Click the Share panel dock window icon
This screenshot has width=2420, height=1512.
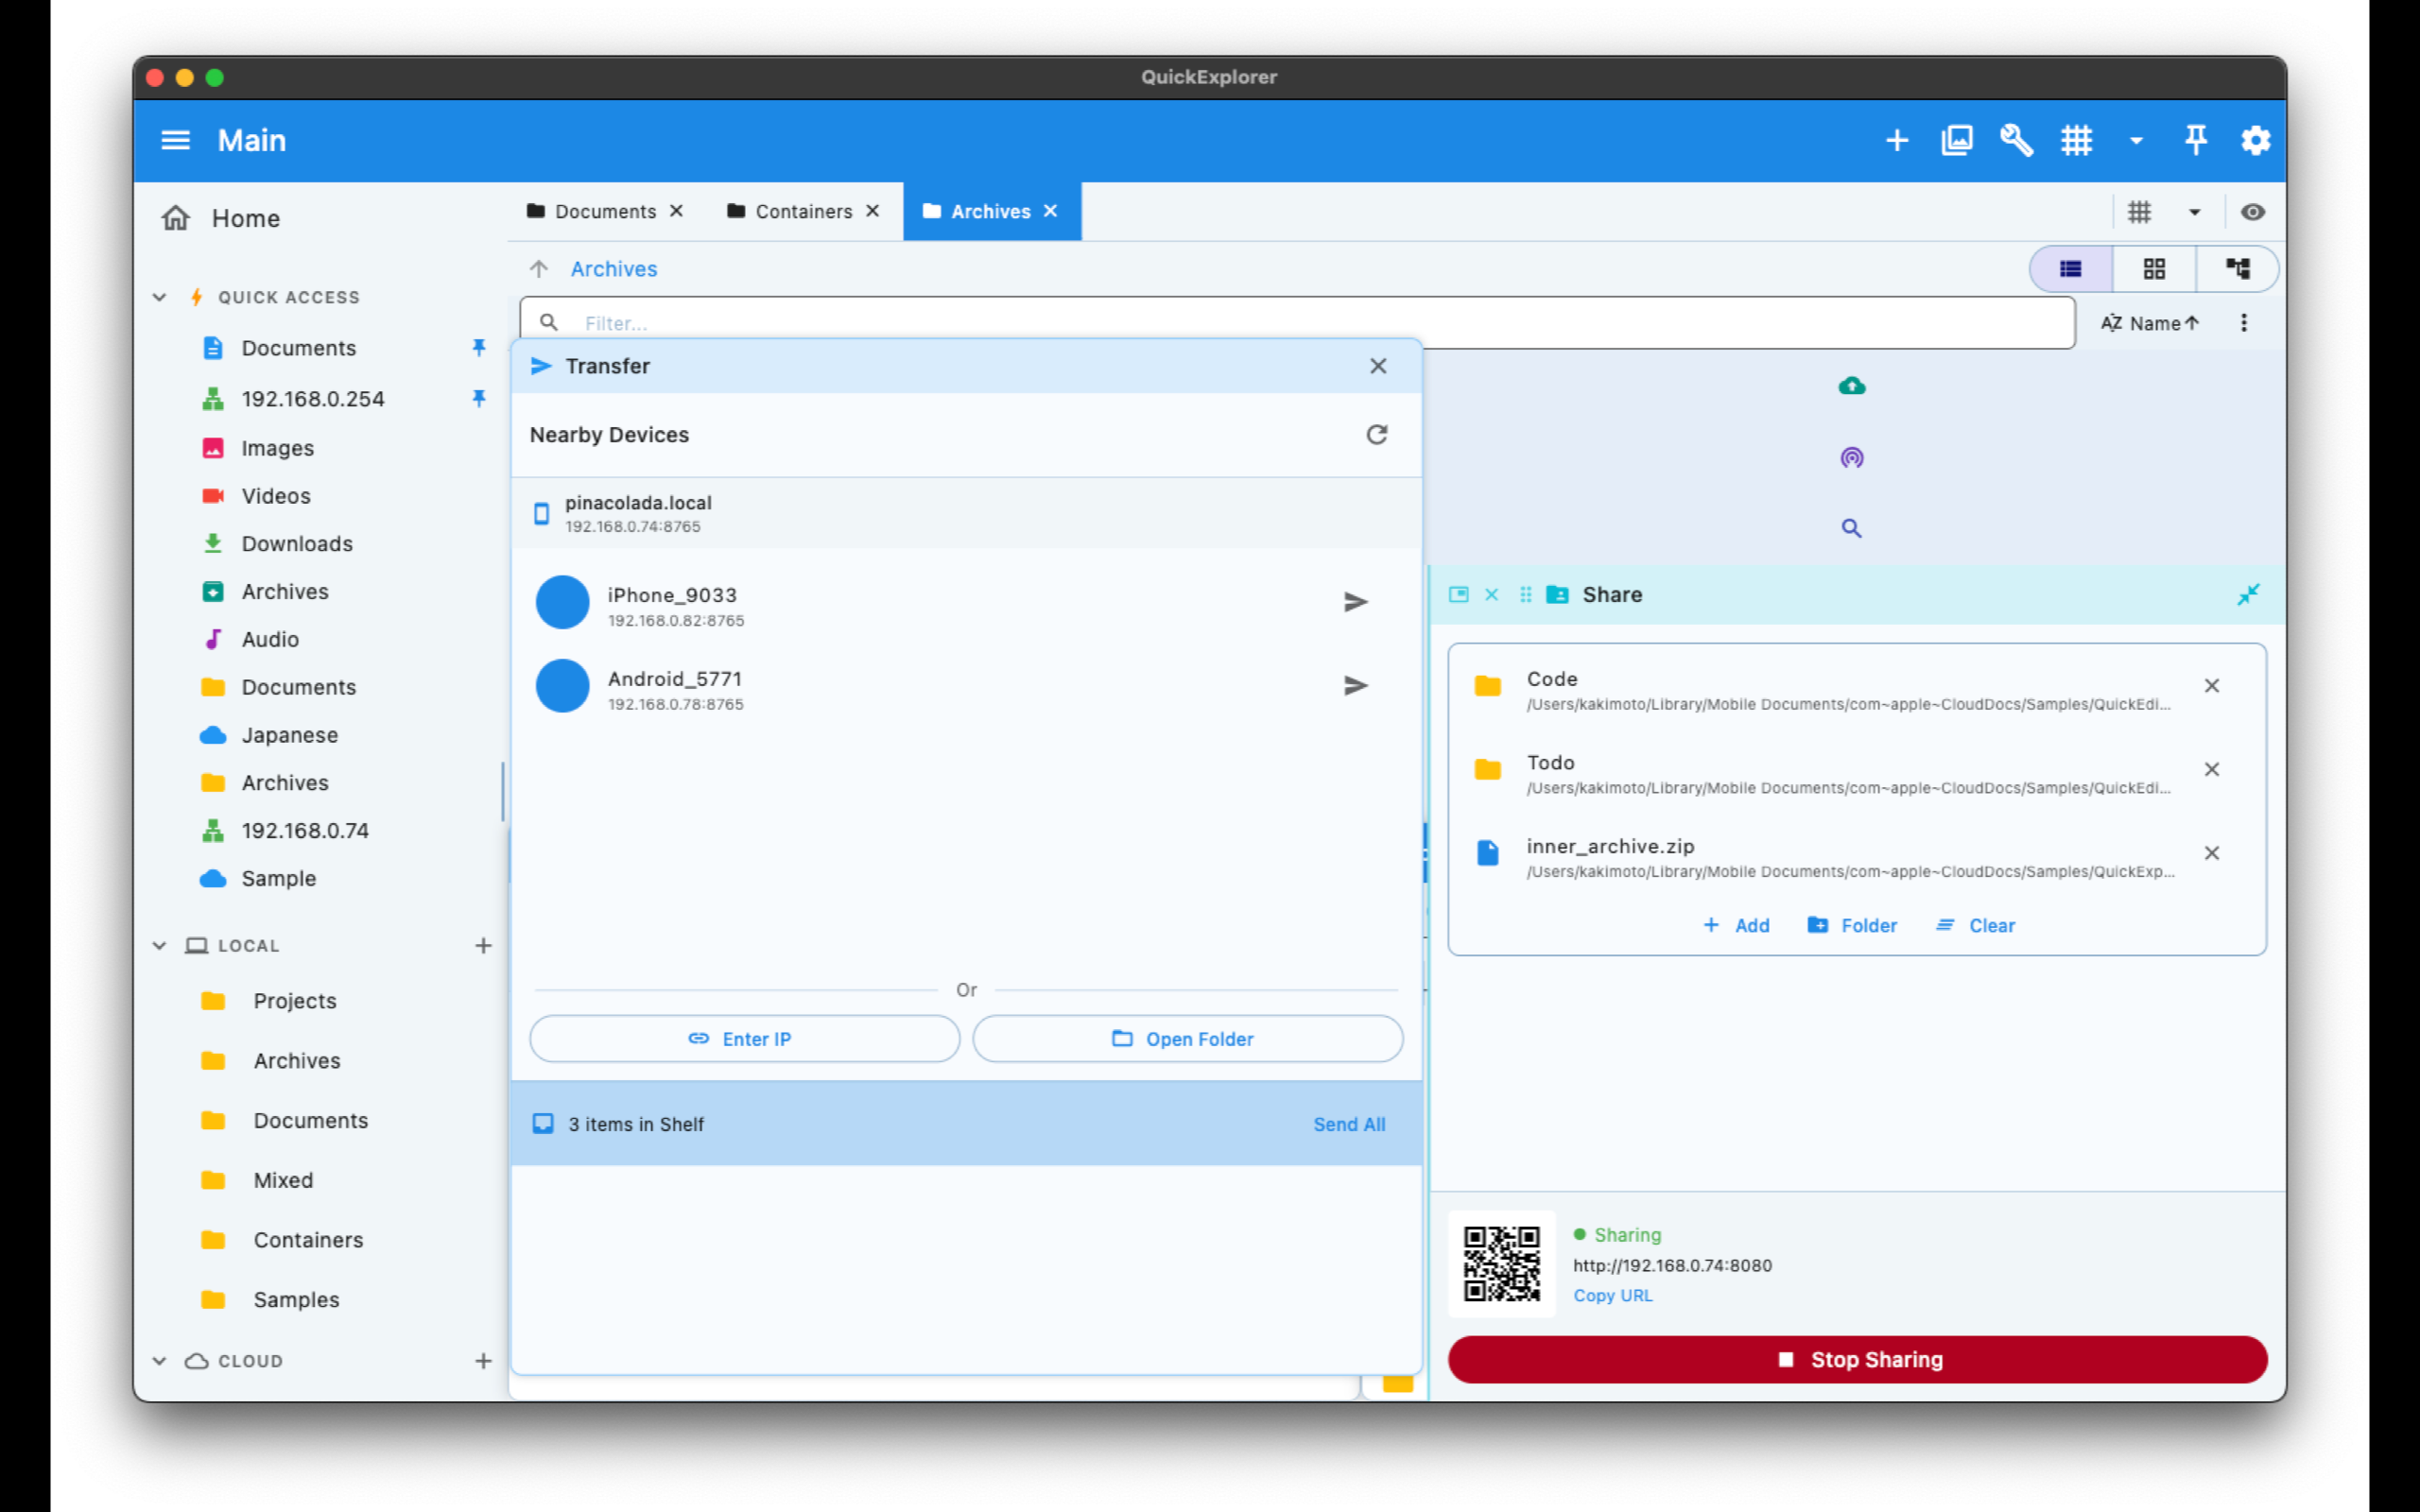coord(1458,595)
